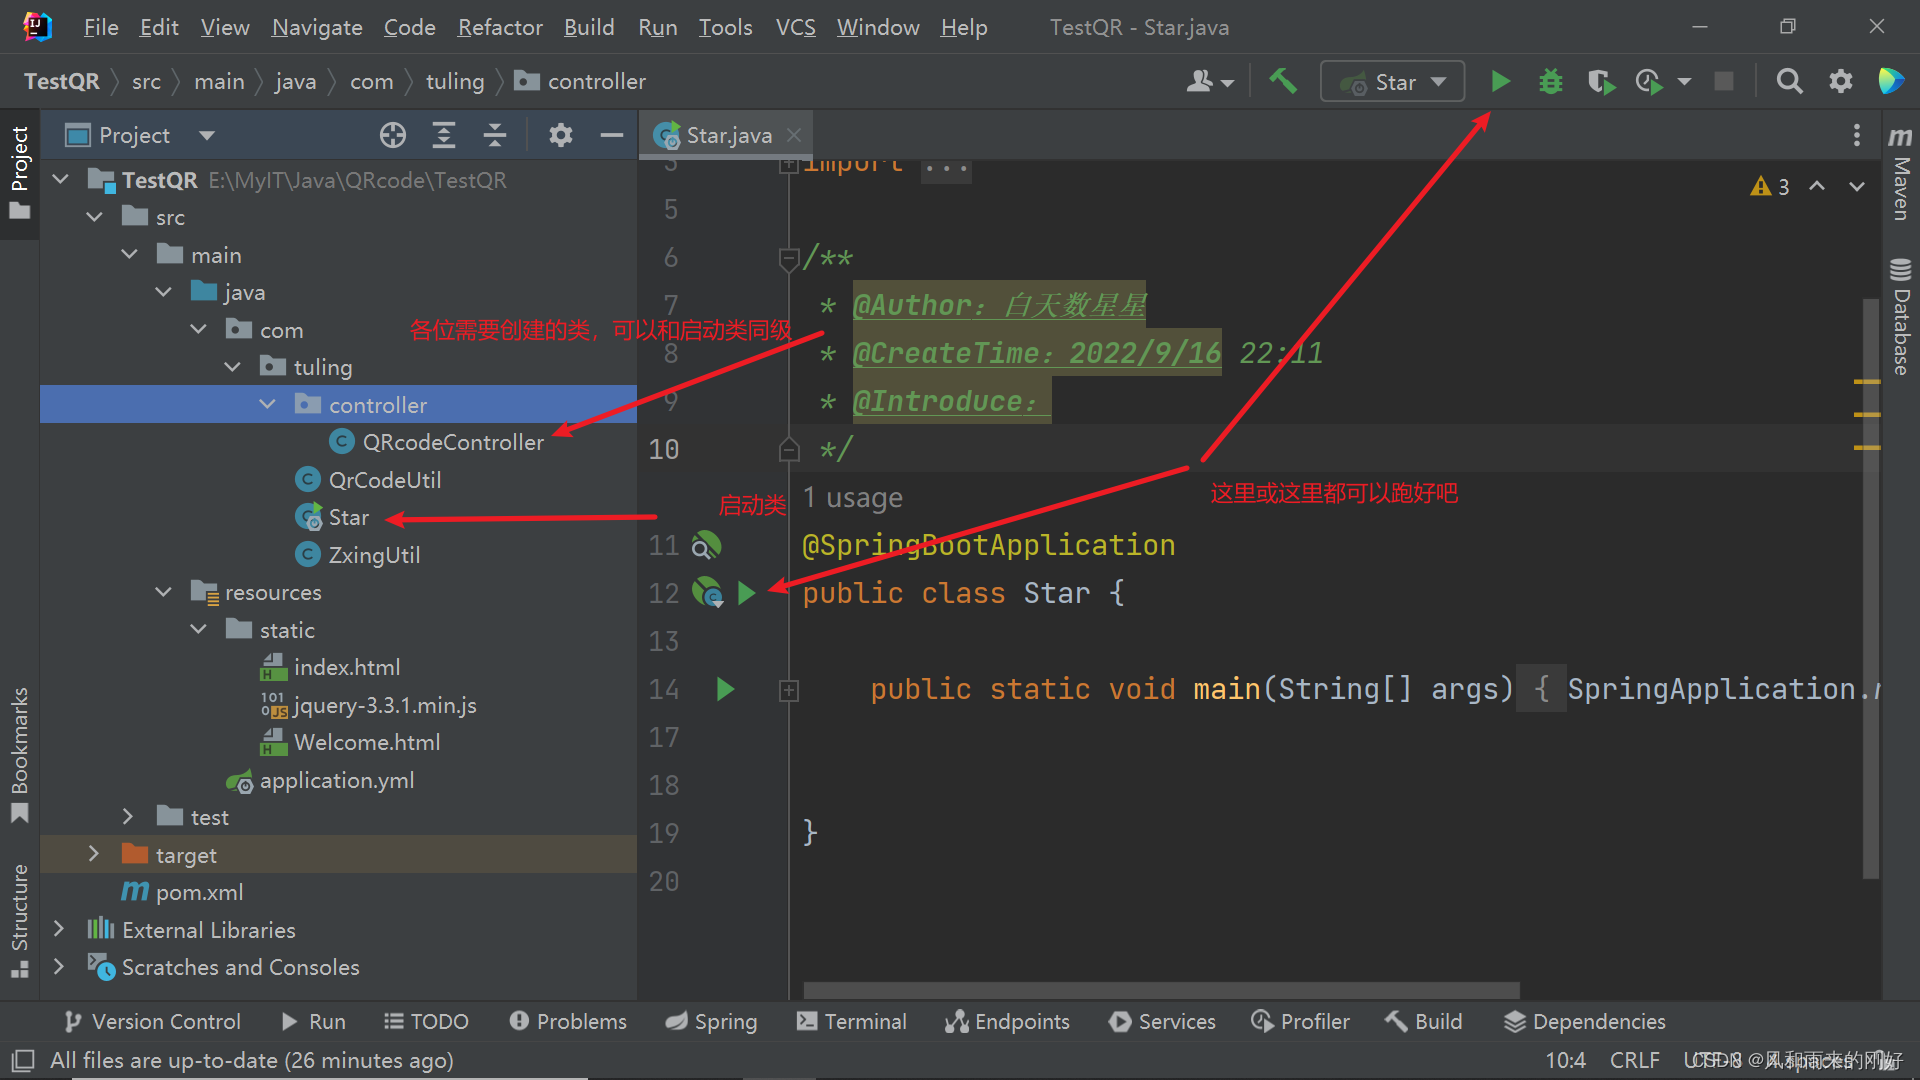
Task: Open IDE settings gear in top toolbar
Action: click(1840, 81)
